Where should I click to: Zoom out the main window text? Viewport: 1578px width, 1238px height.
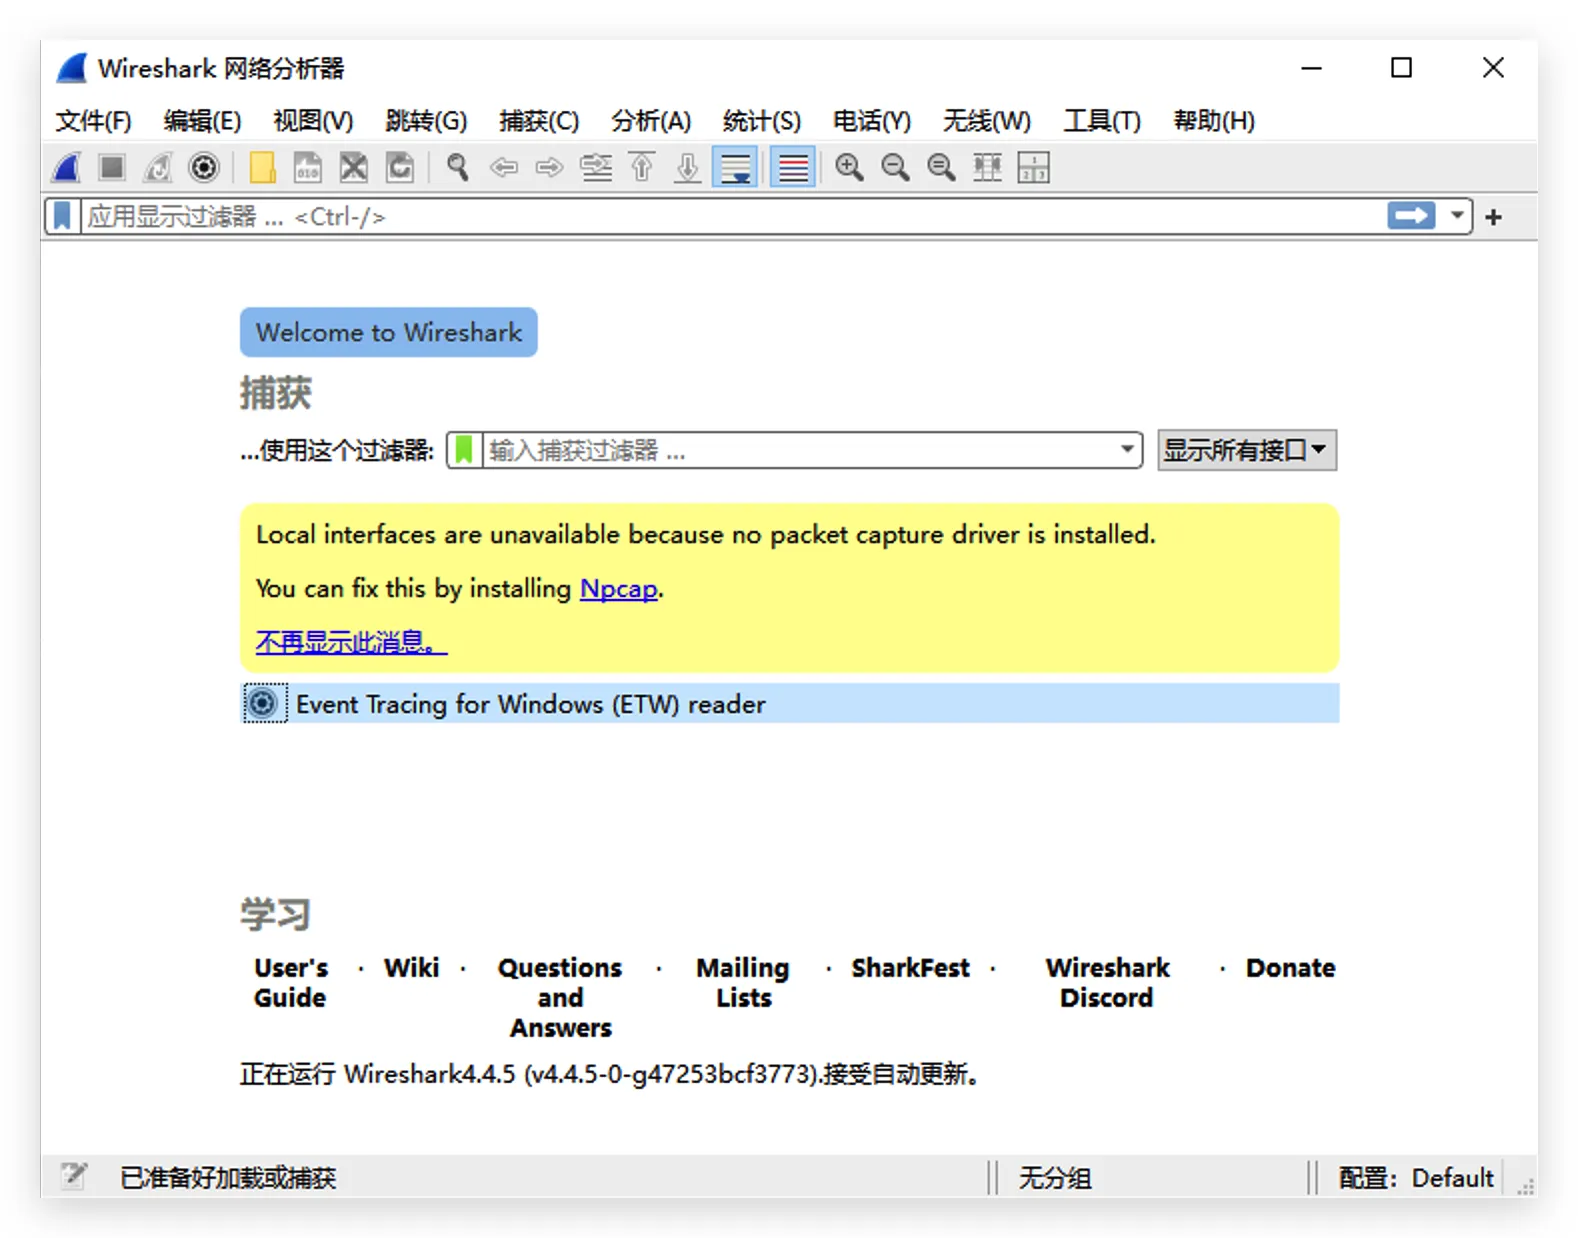[x=896, y=167]
